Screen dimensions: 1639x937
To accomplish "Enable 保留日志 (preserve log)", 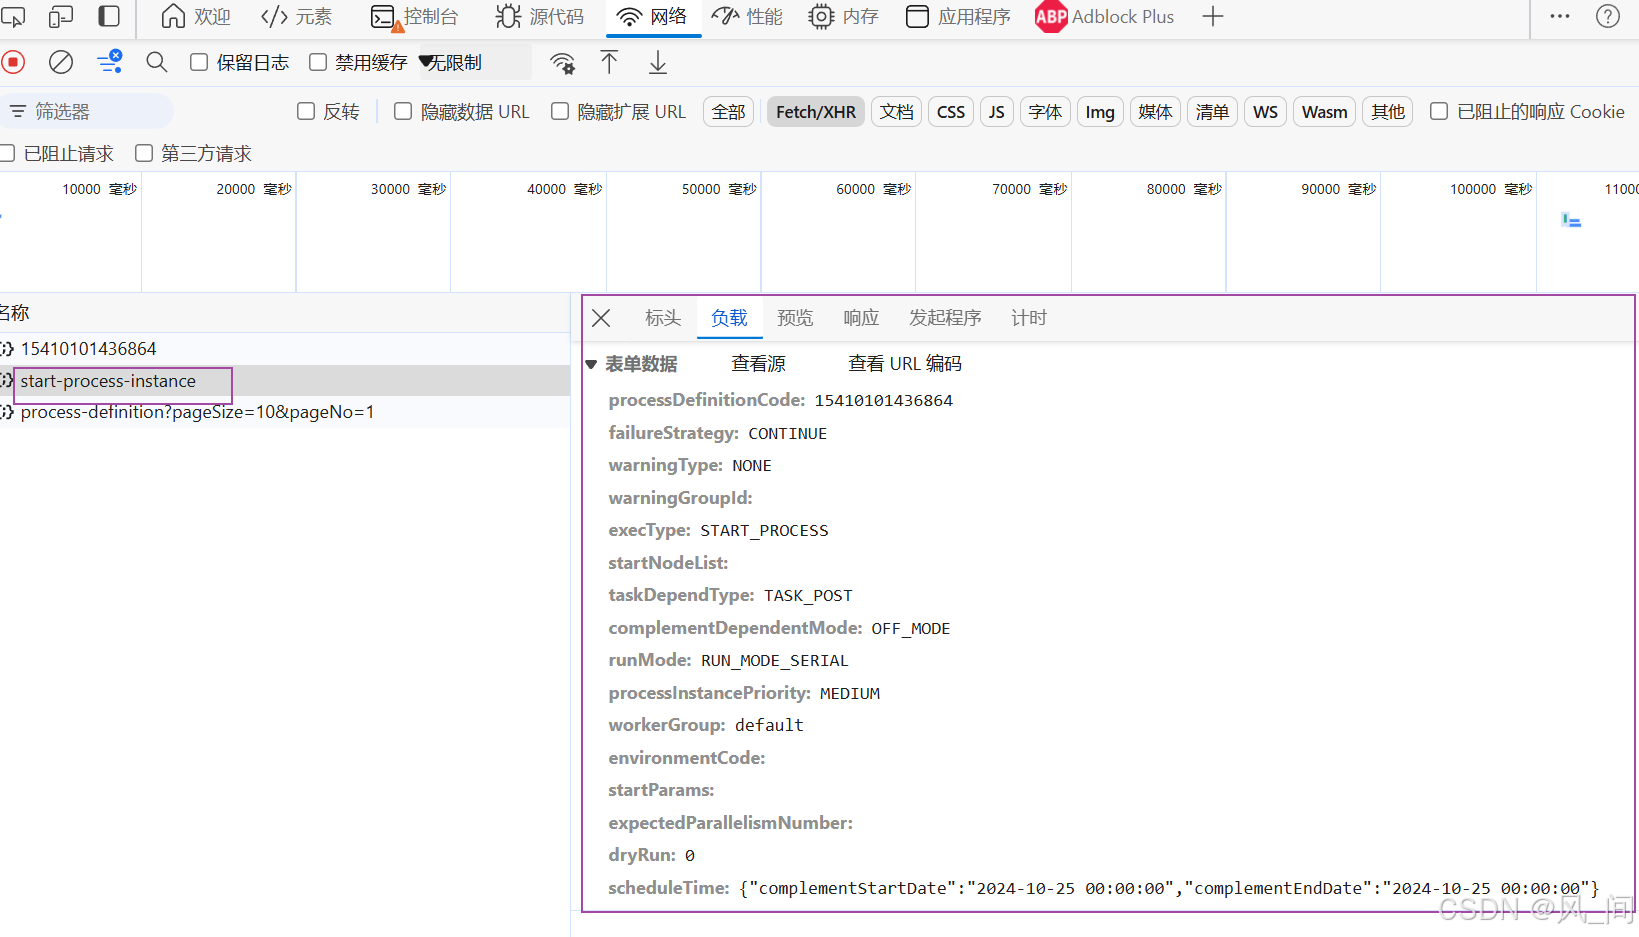I will [x=198, y=62].
